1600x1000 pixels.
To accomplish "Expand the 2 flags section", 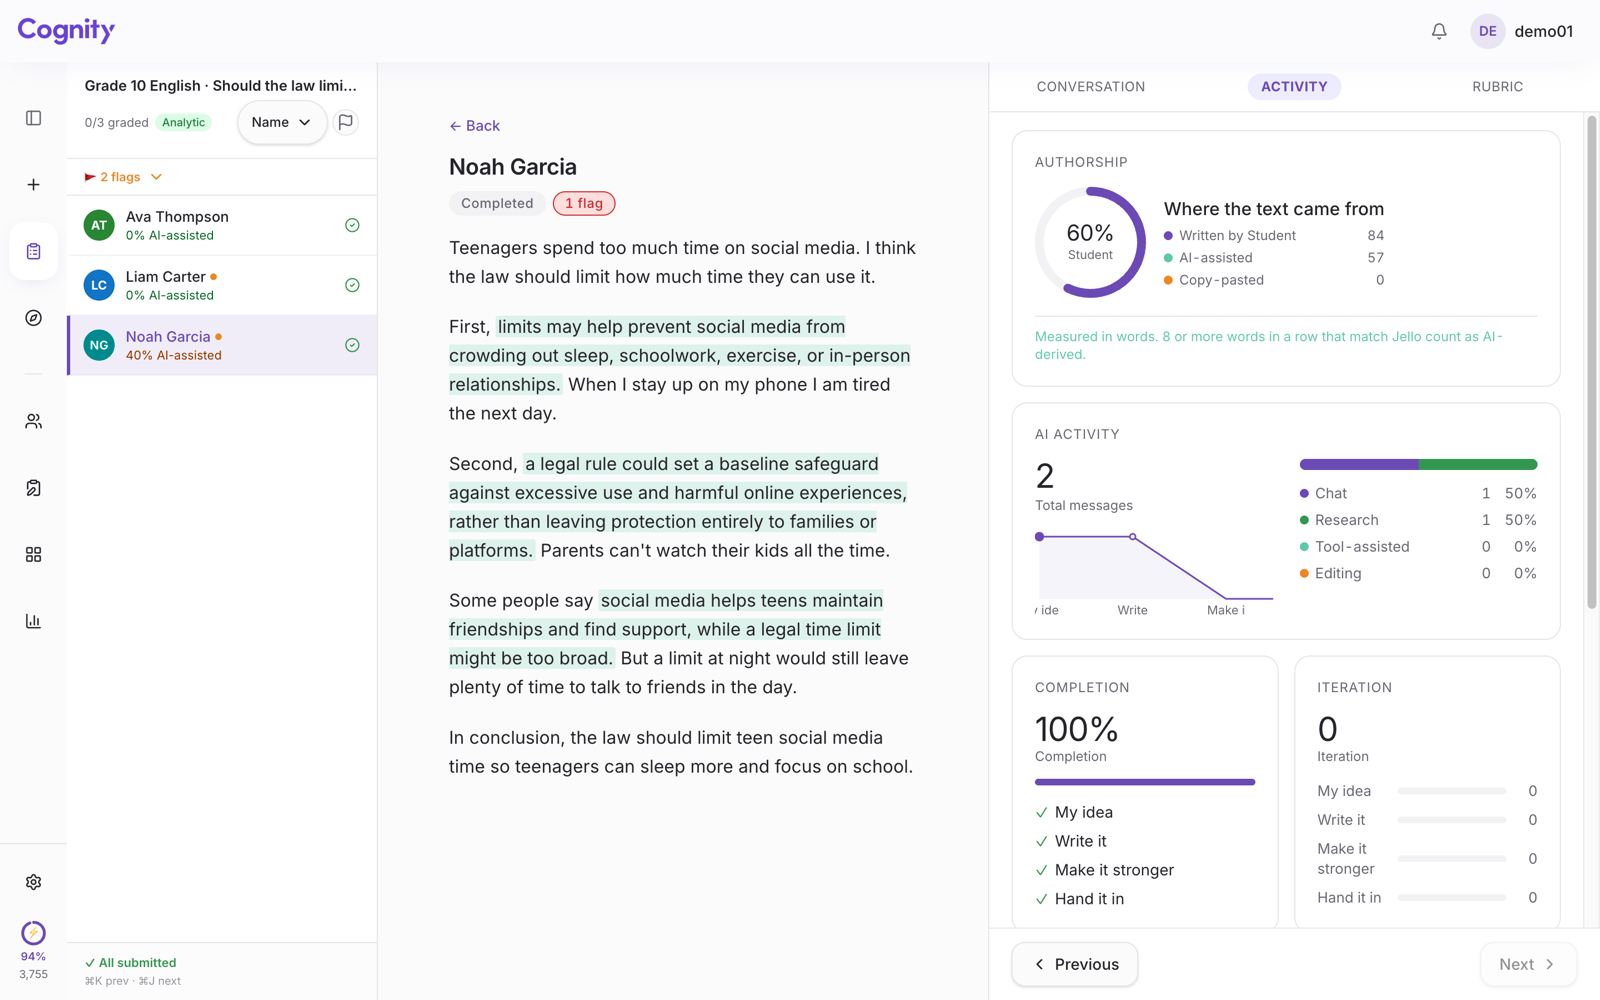I will click(x=124, y=177).
